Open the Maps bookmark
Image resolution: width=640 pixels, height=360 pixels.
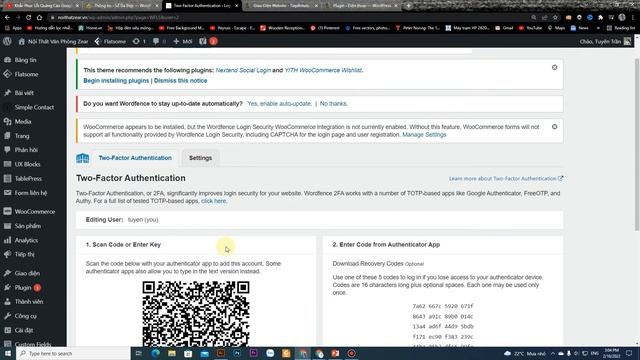point(557,28)
